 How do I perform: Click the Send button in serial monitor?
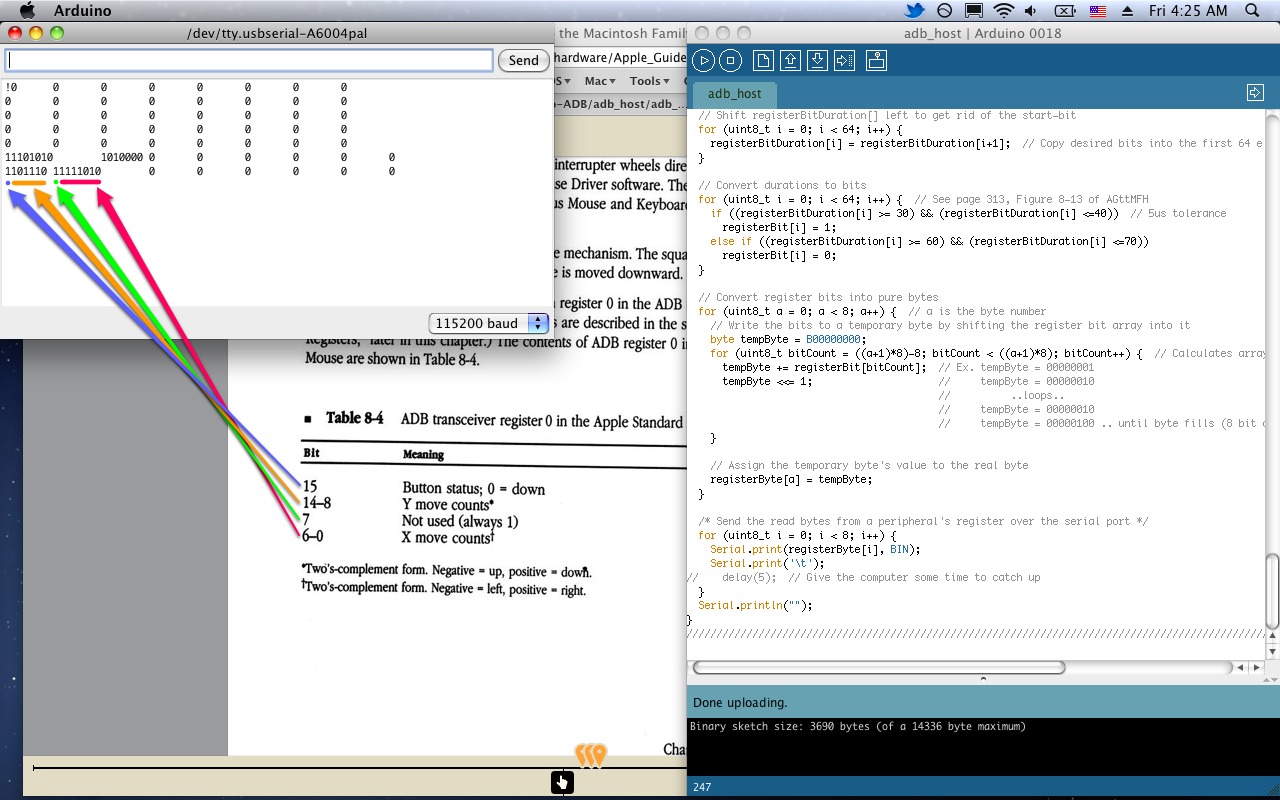(523, 61)
